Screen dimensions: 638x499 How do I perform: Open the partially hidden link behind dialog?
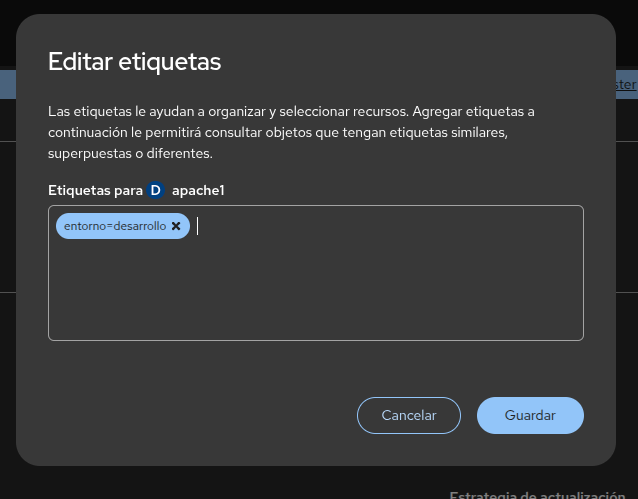coord(626,85)
